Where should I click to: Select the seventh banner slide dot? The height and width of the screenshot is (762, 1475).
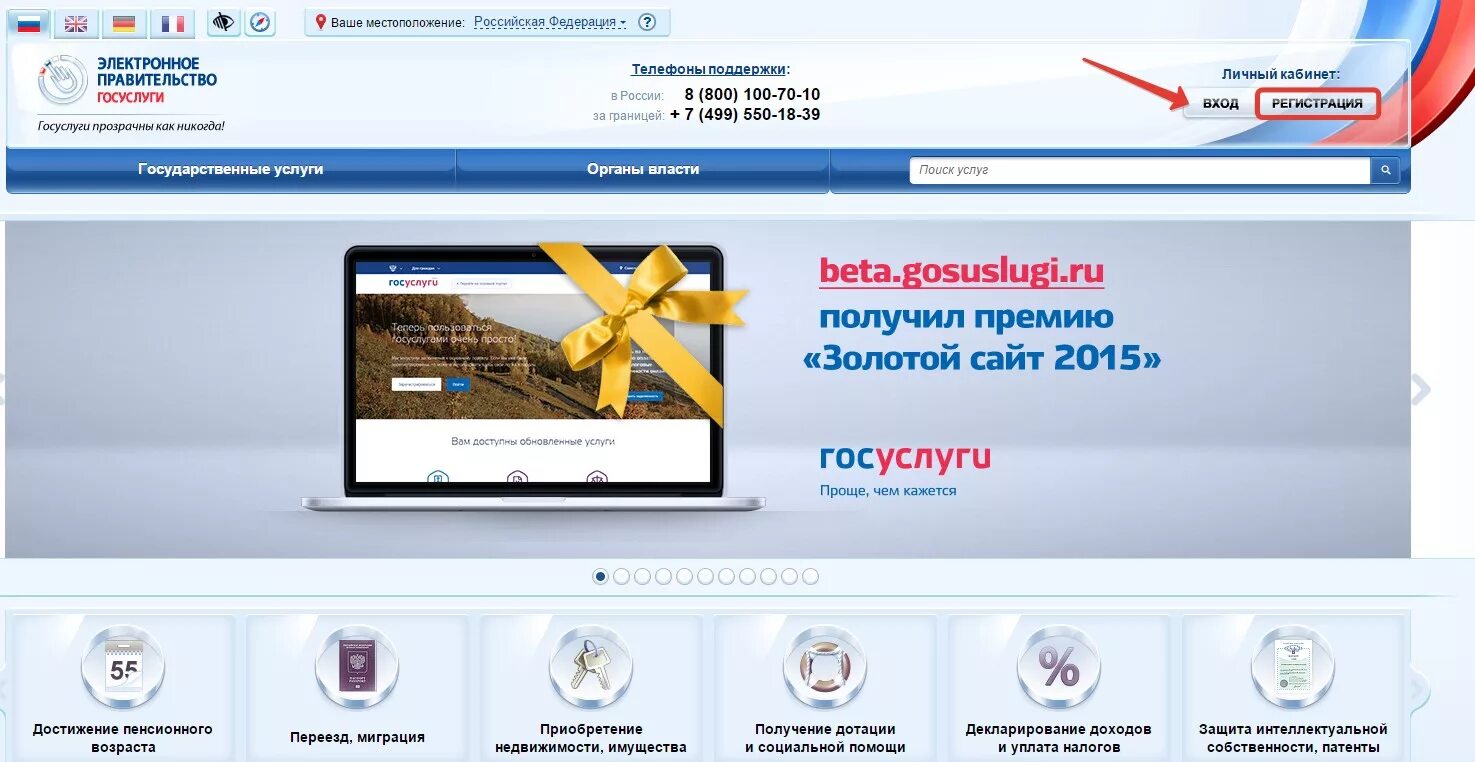coord(726,576)
